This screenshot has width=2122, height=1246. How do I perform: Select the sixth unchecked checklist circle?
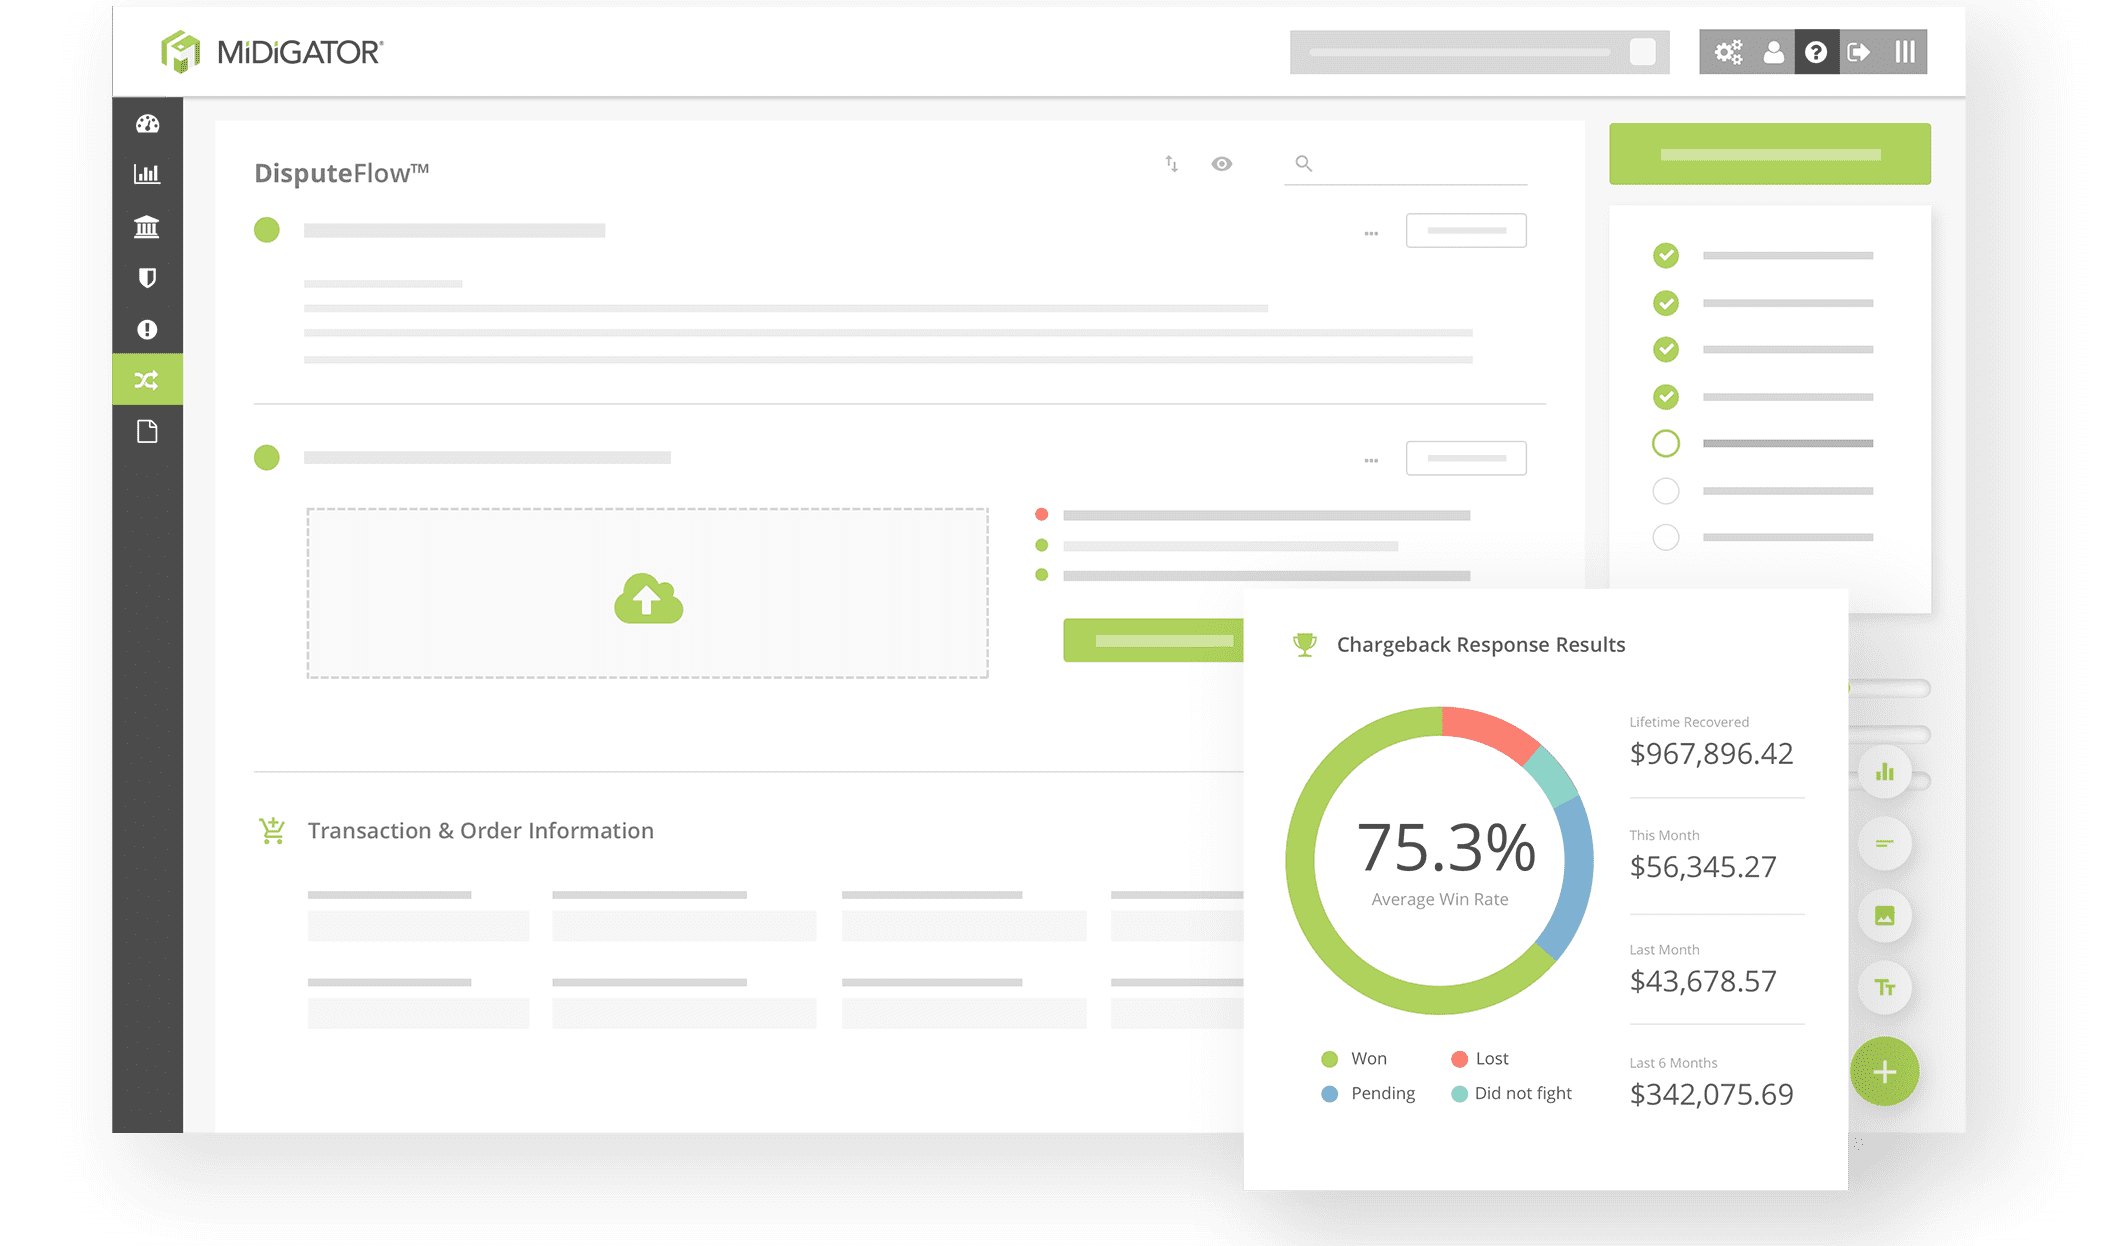click(x=1666, y=491)
